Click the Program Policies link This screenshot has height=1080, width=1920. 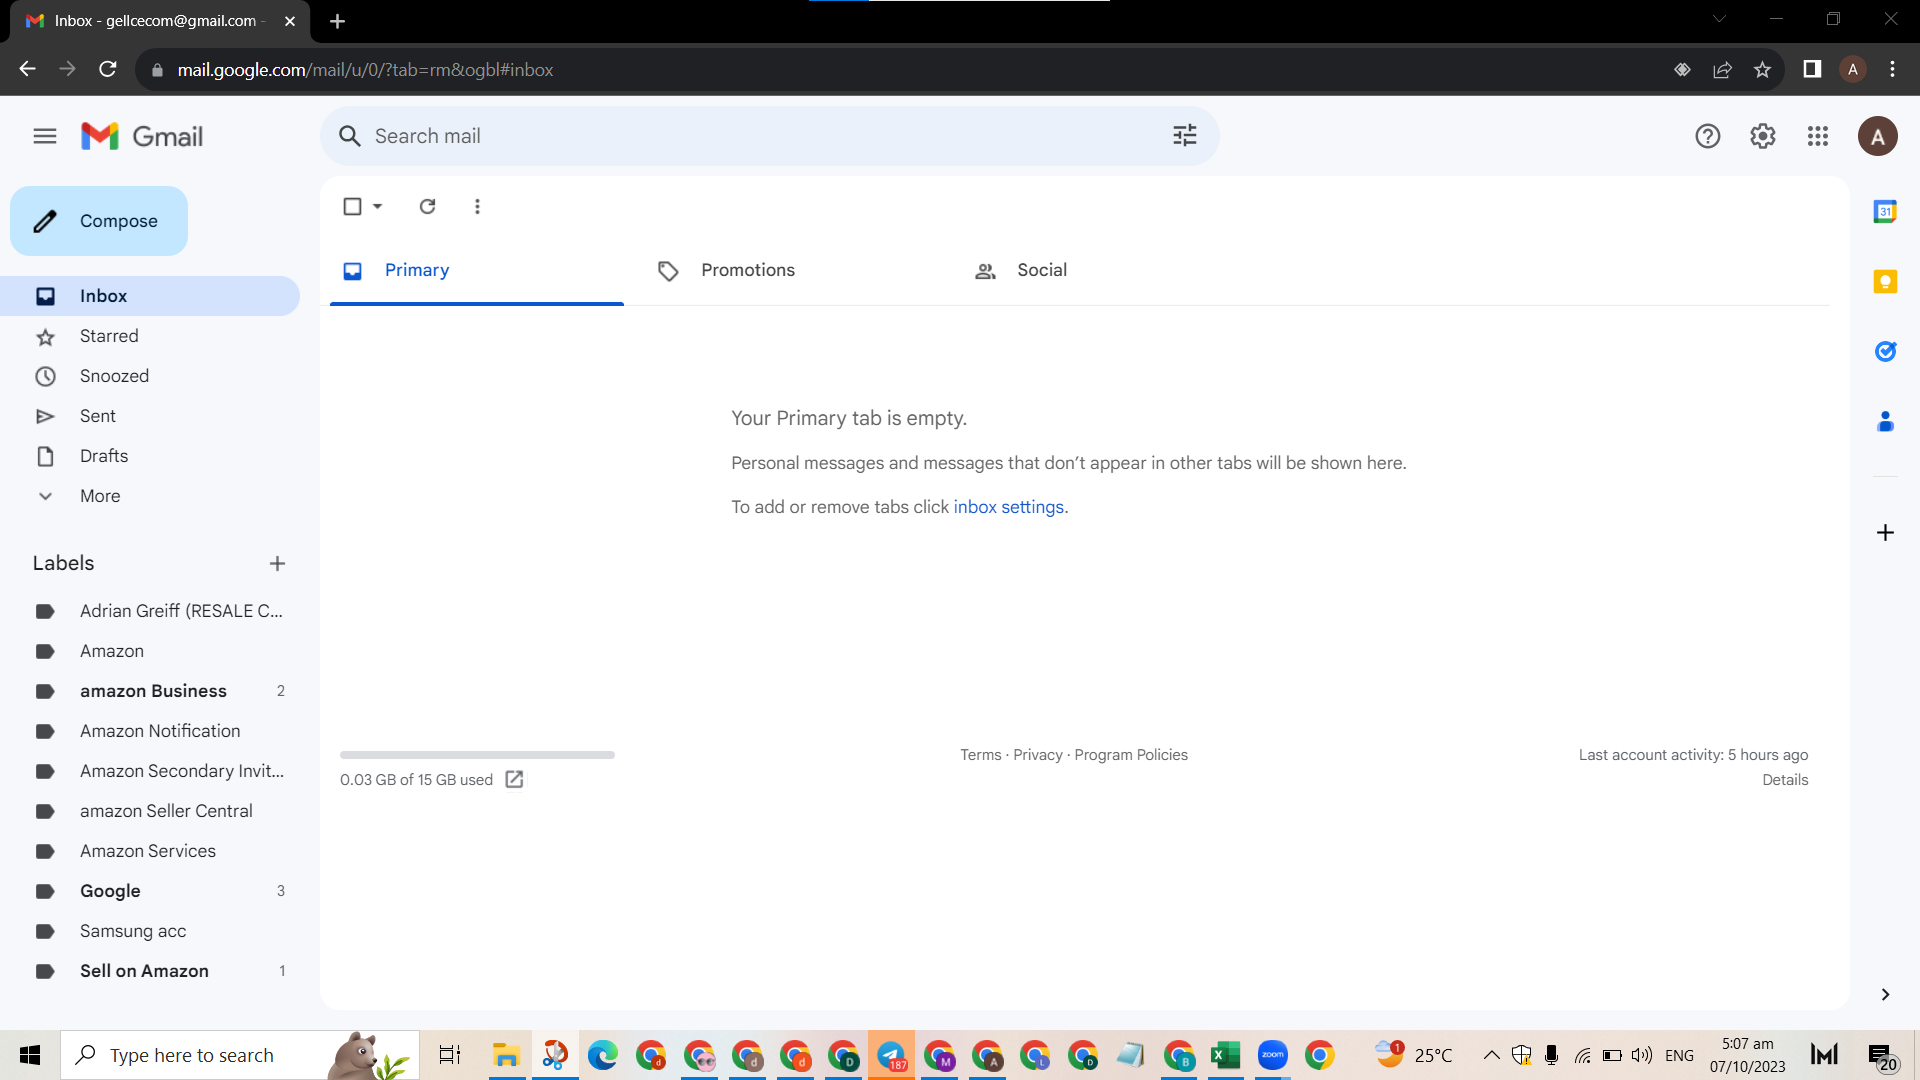click(x=1131, y=755)
